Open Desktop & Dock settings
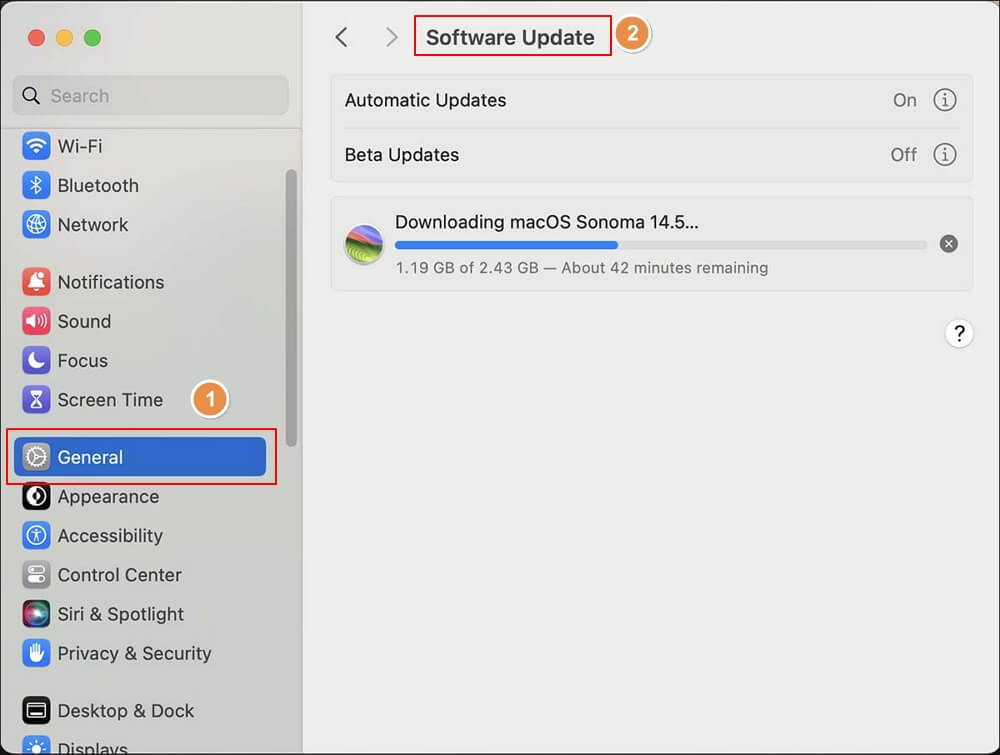Image resolution: width=1000 pixels, height=755 pixels. 140,710
